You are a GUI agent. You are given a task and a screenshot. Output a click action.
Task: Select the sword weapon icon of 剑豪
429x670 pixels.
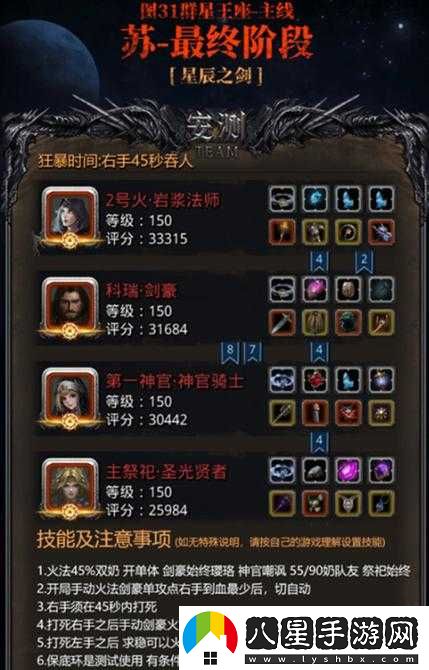(x=282, y=323)
